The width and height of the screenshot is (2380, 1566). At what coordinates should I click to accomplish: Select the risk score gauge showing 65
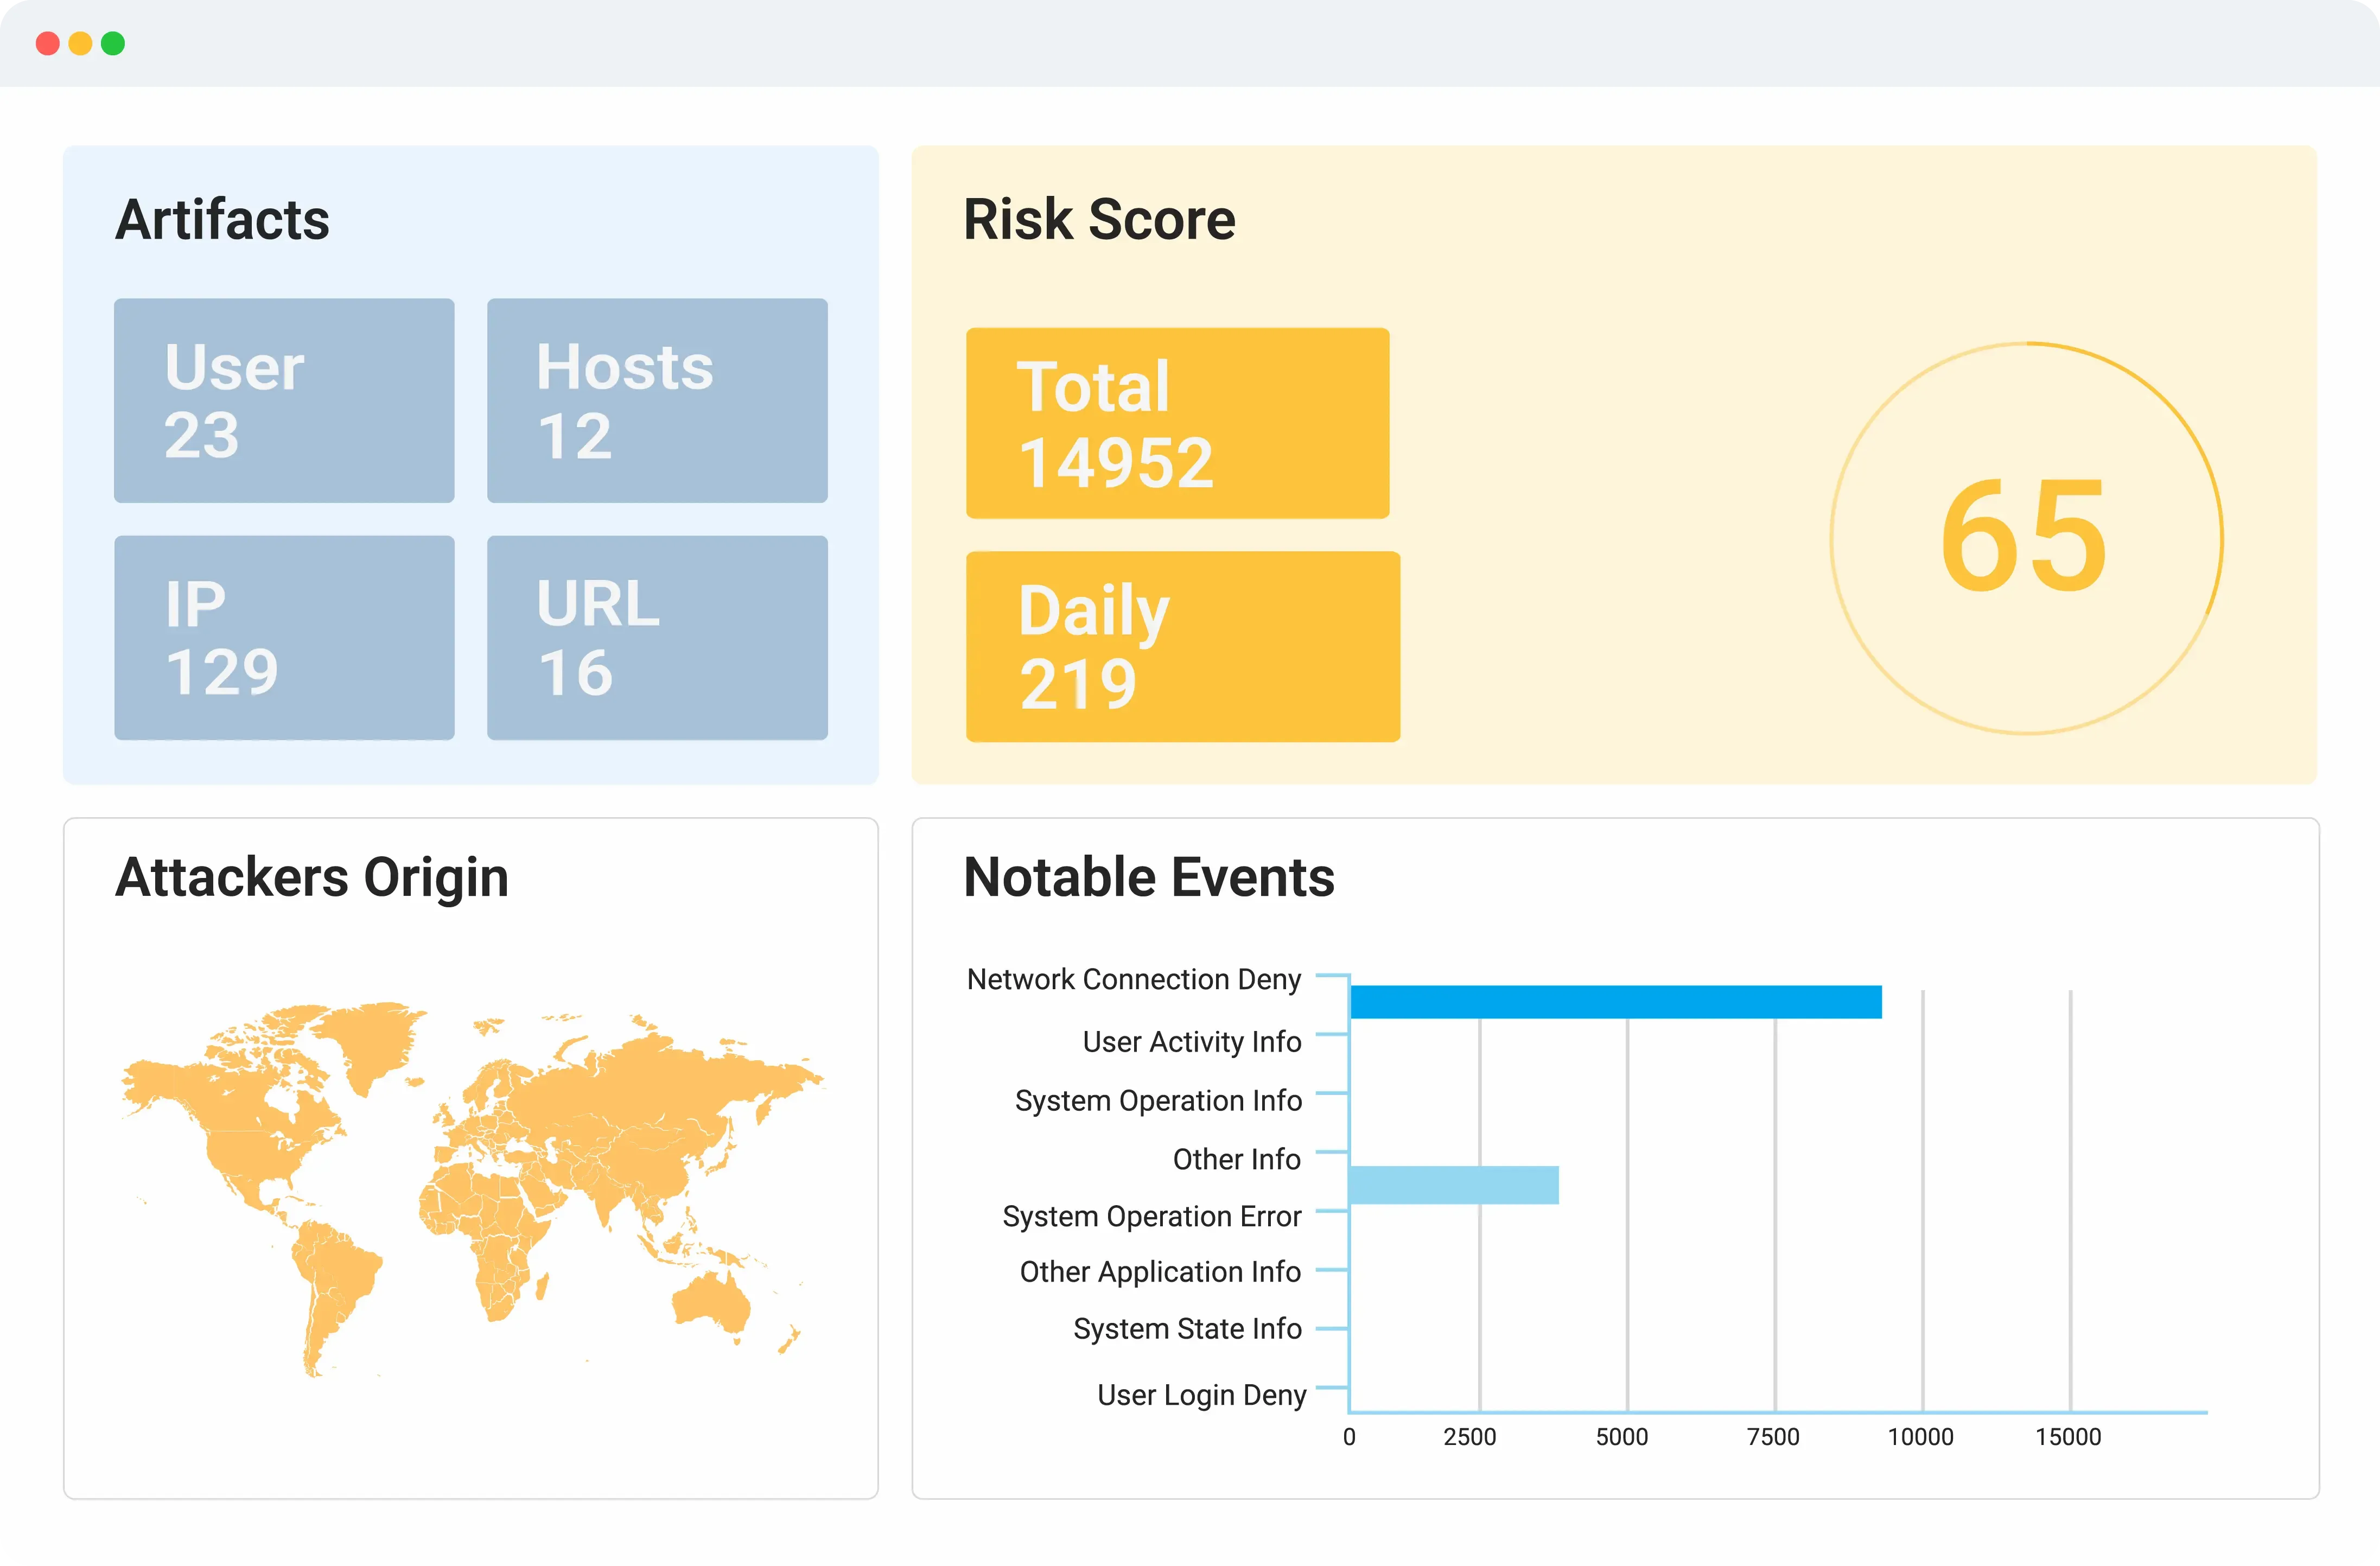pyautogui.click(x=2024, y=540)
